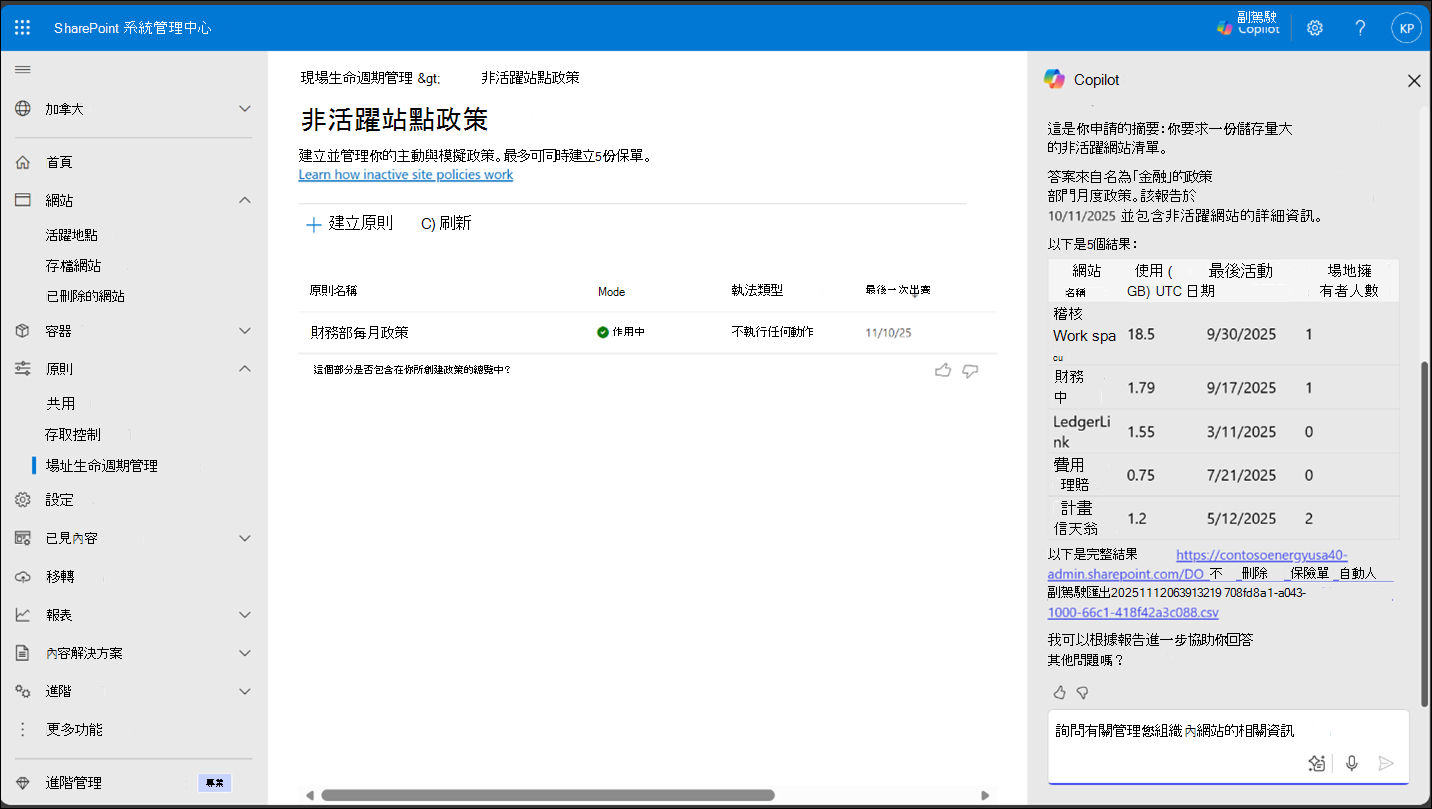Viewport: 1432px width, 809px height.
Task: Collapse navigation using the hamburger icon
Action: point(22,69)
